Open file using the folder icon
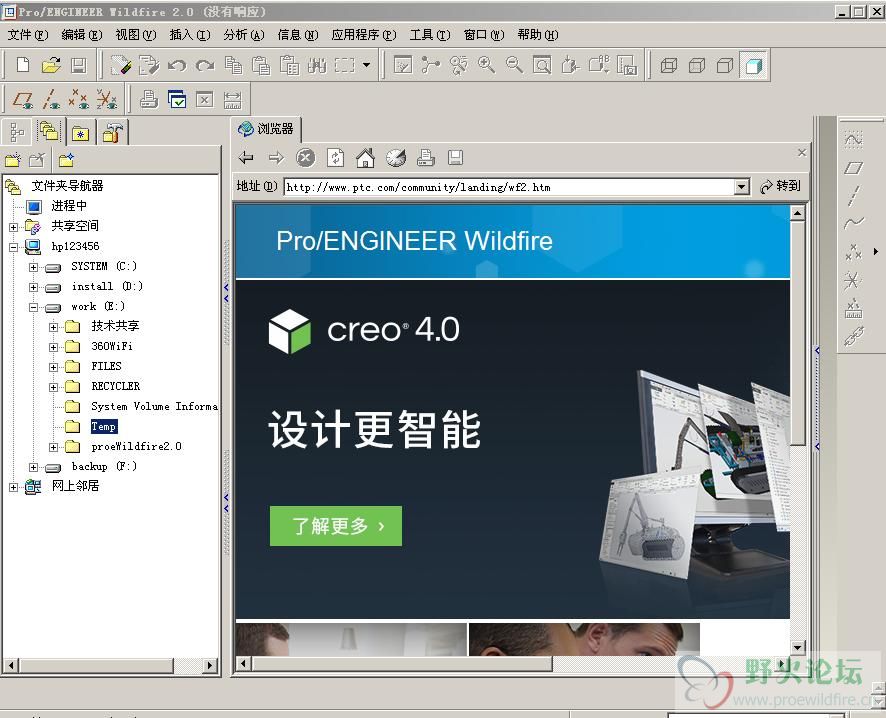The width and height of the screenshot is (886, 718). click(51, 65)
